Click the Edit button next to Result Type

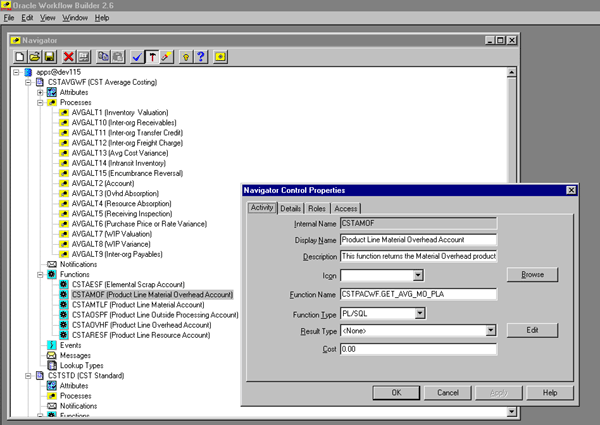point(532,330)
